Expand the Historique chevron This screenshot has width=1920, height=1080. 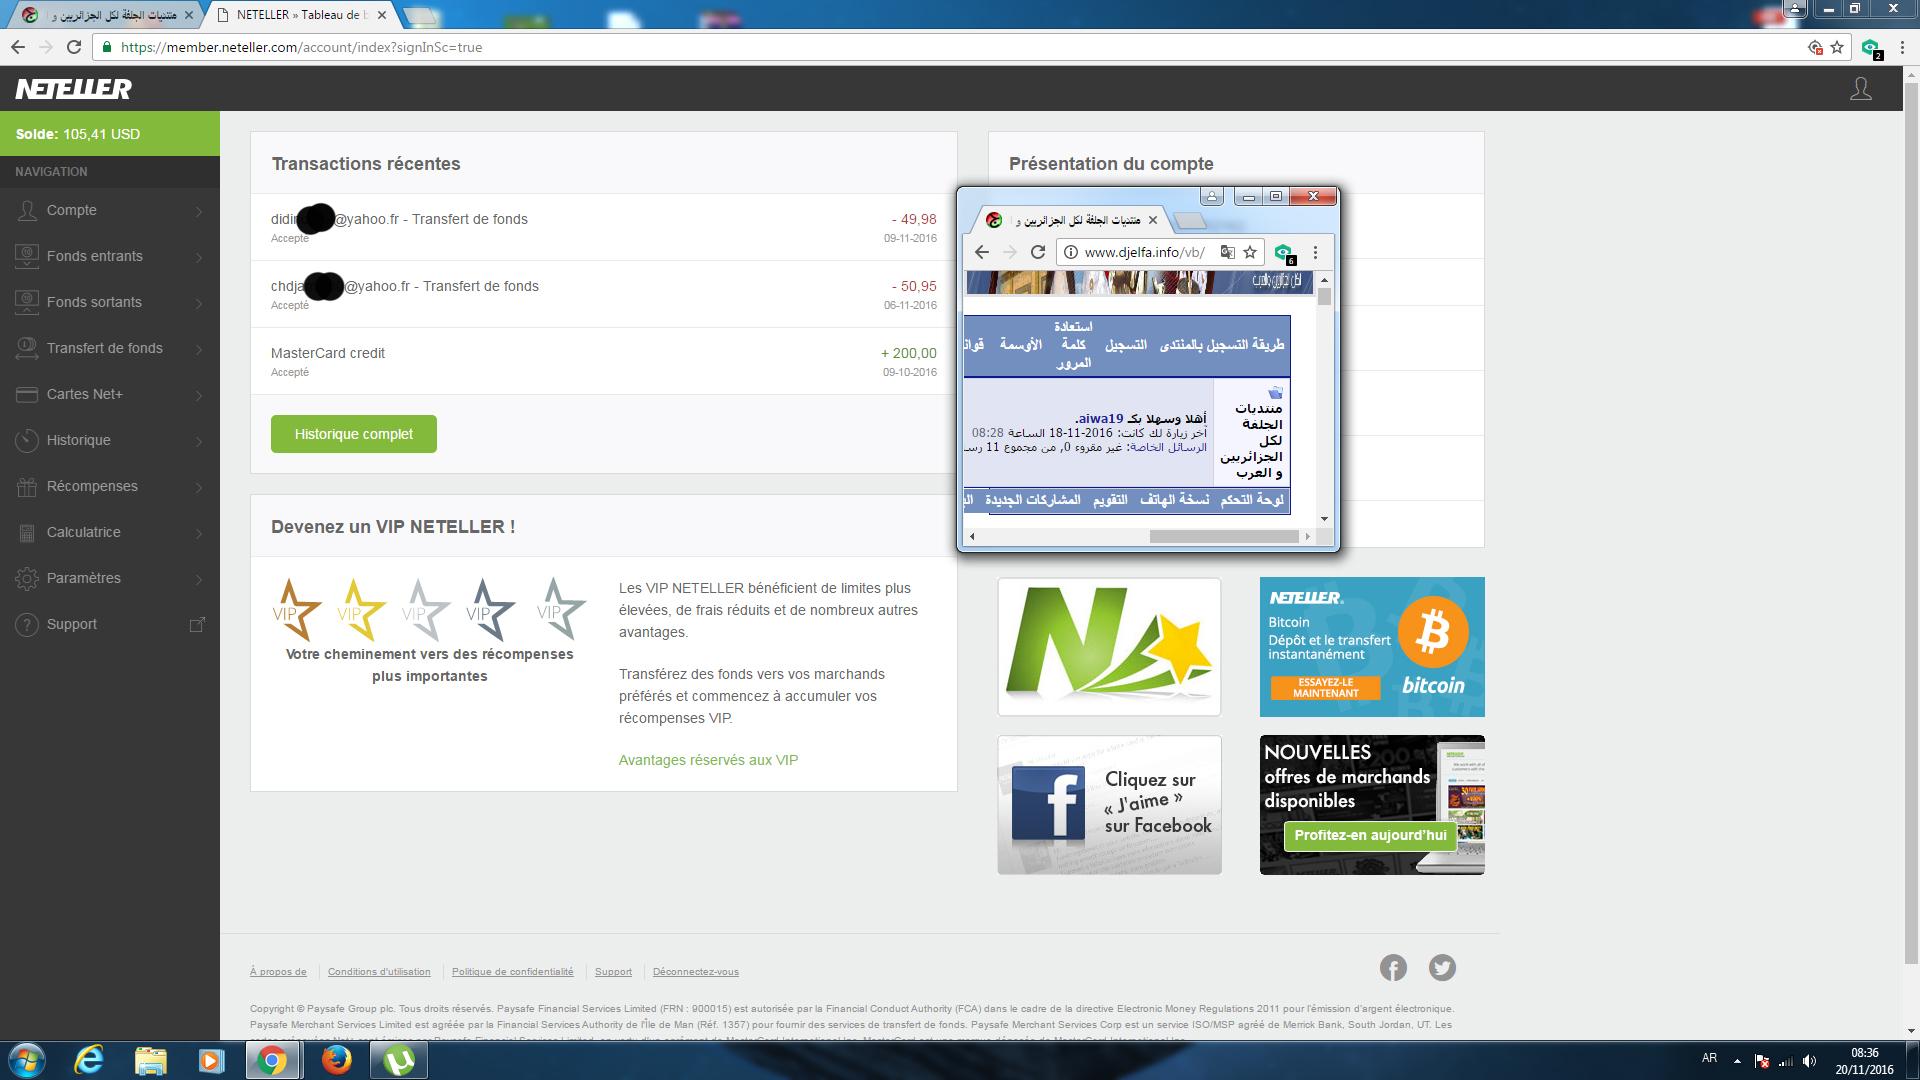pos(199,441)
